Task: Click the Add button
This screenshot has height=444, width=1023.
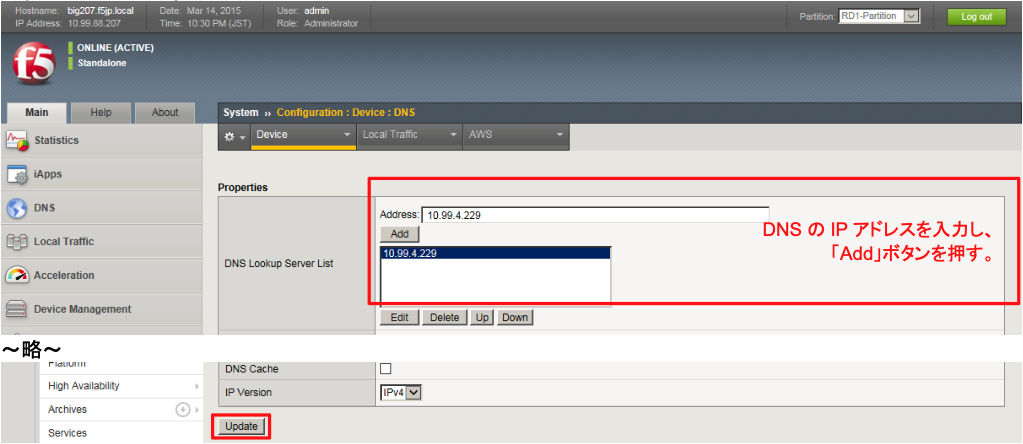Action: 399,233
